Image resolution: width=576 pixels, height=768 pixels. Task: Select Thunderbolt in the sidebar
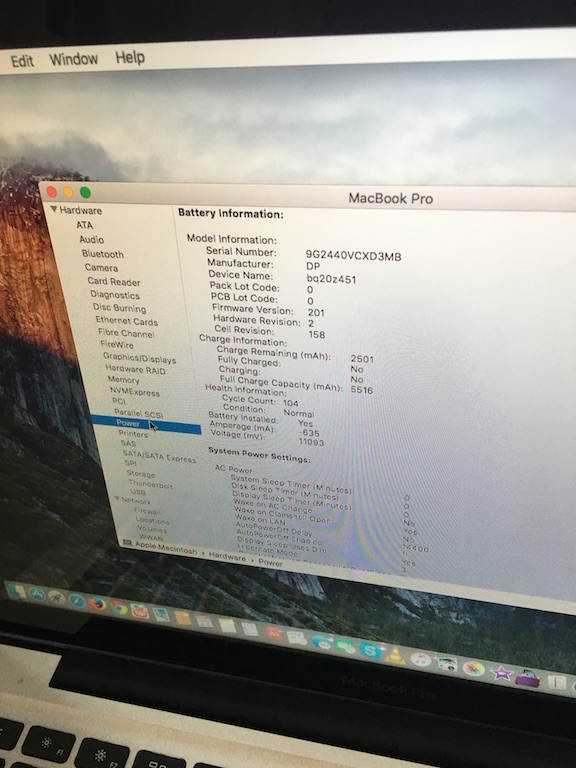[150, 484]
